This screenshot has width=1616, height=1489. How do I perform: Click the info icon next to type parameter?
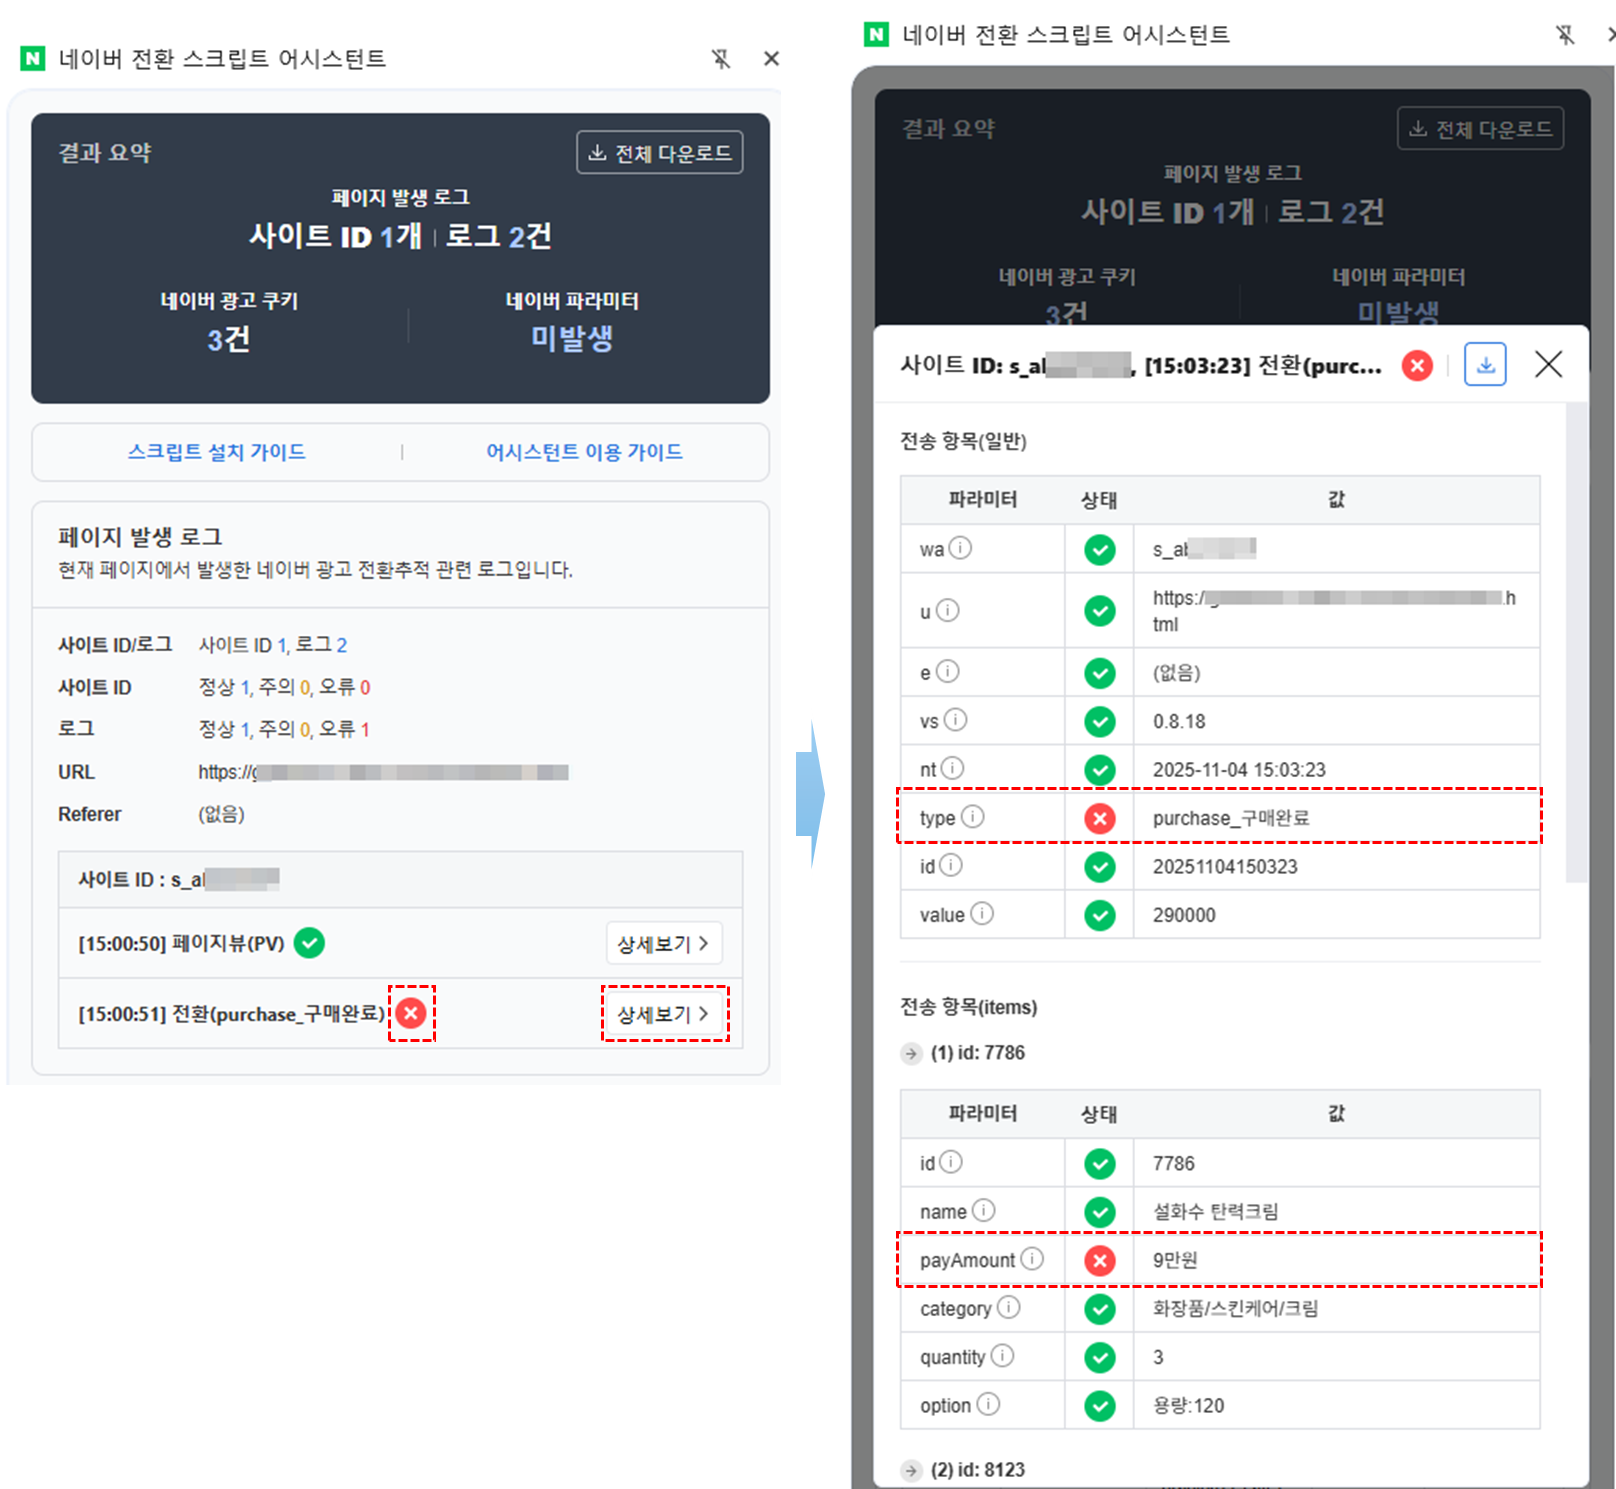point(972,817)
